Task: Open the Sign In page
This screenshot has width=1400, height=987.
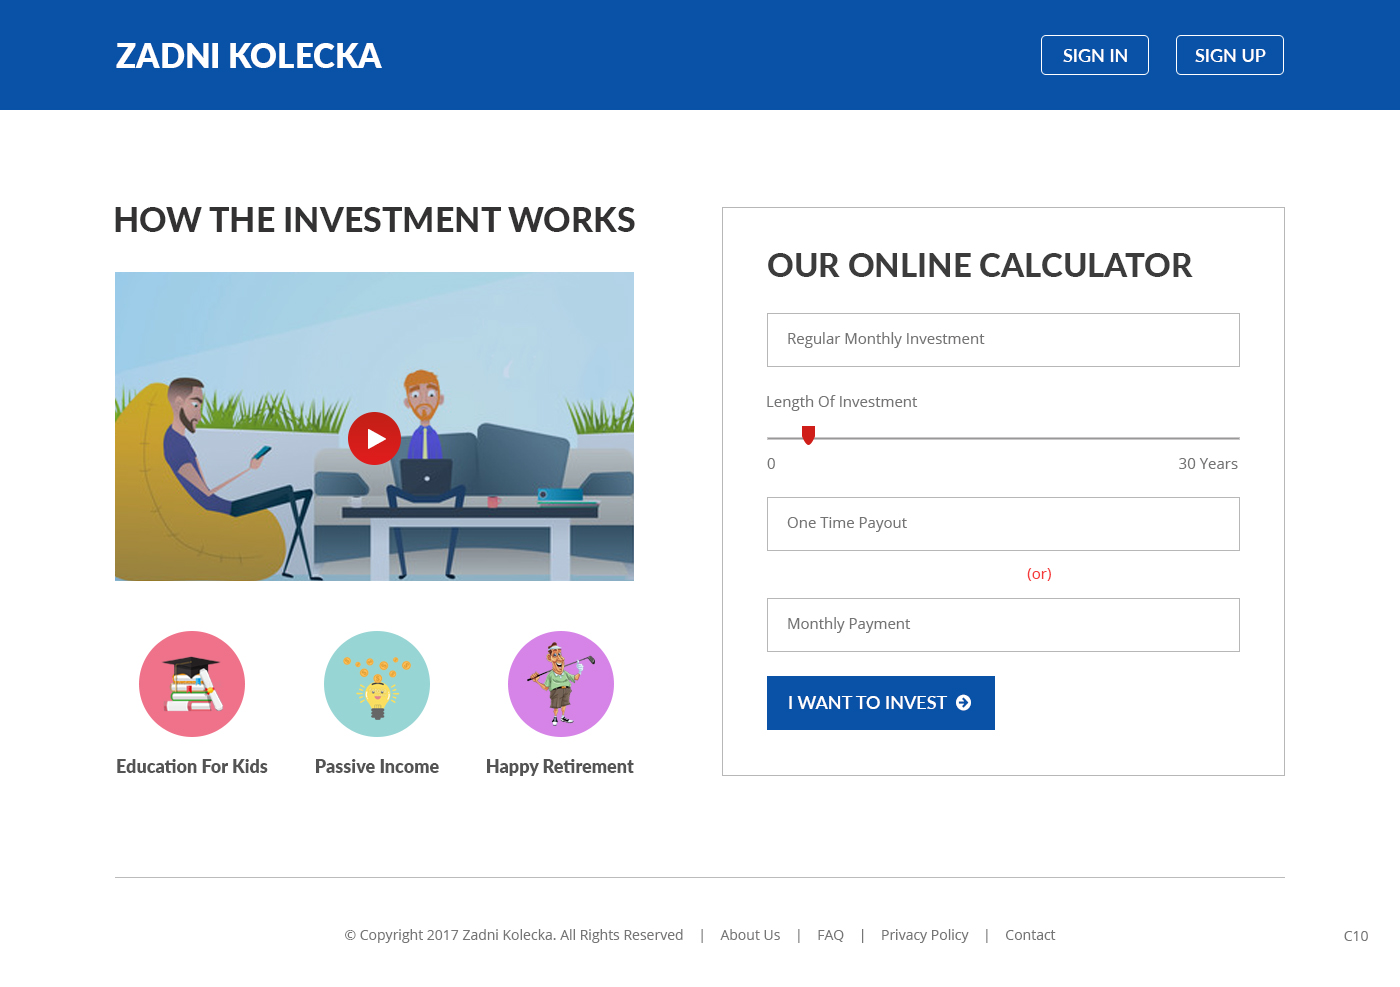Action: [1095, 55]
